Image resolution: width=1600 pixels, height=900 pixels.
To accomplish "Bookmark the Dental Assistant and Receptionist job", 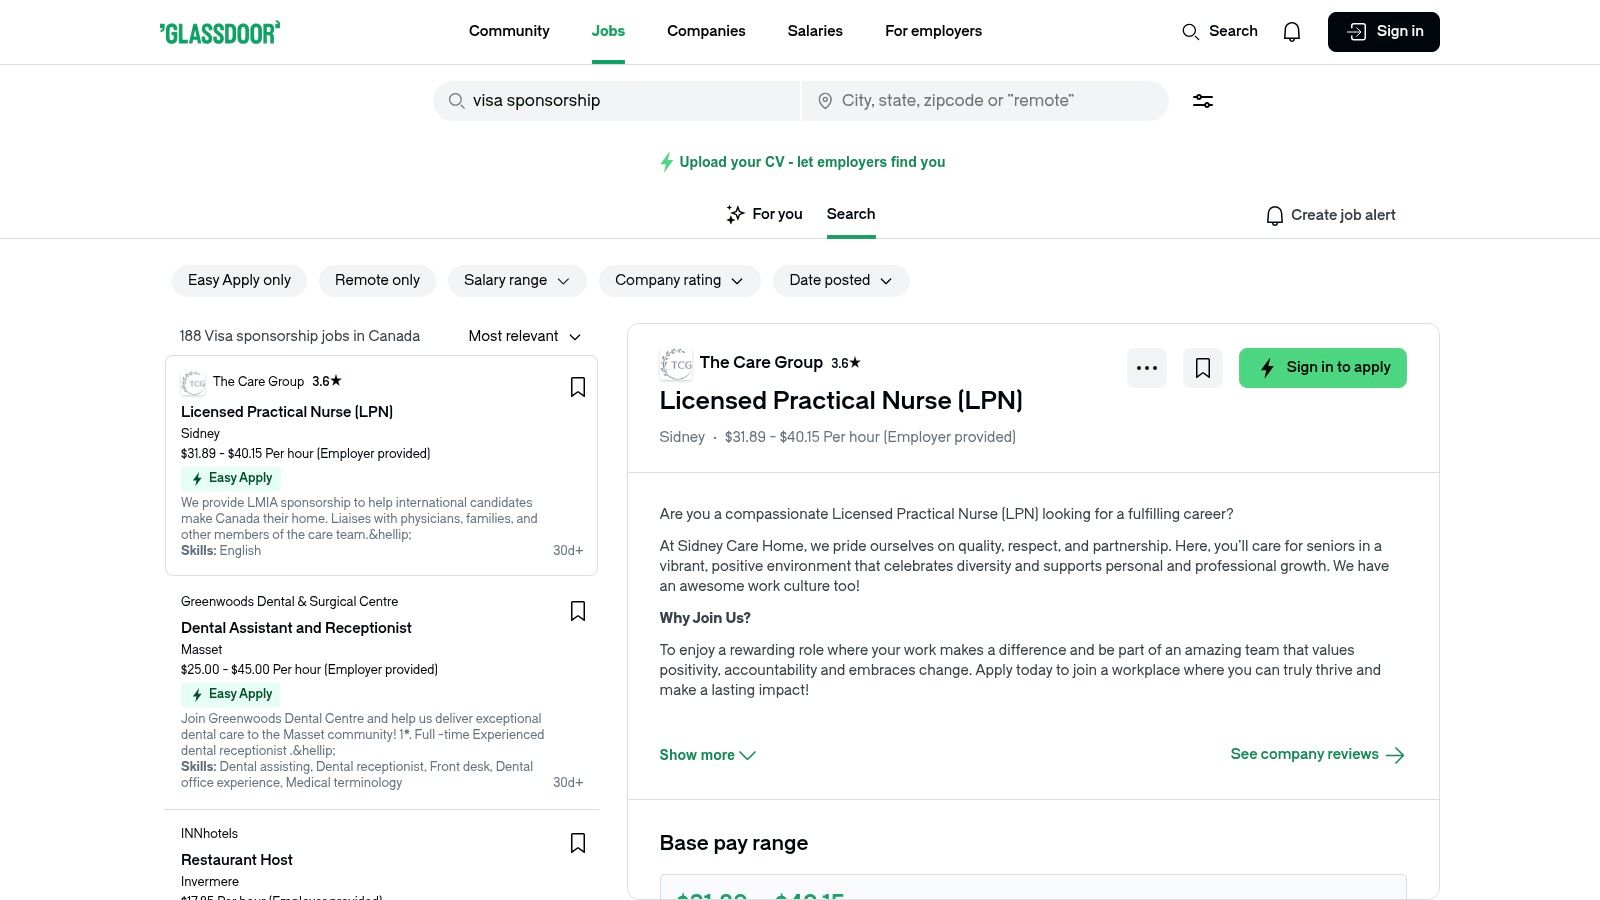I will point(578,611).
